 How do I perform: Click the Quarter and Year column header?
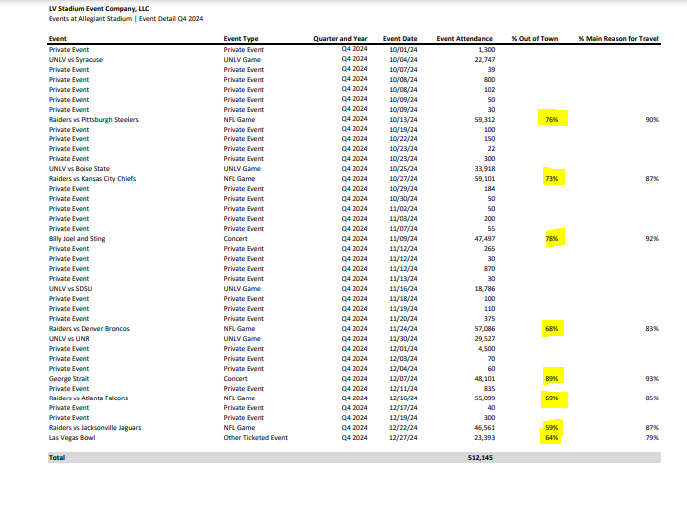342,38
